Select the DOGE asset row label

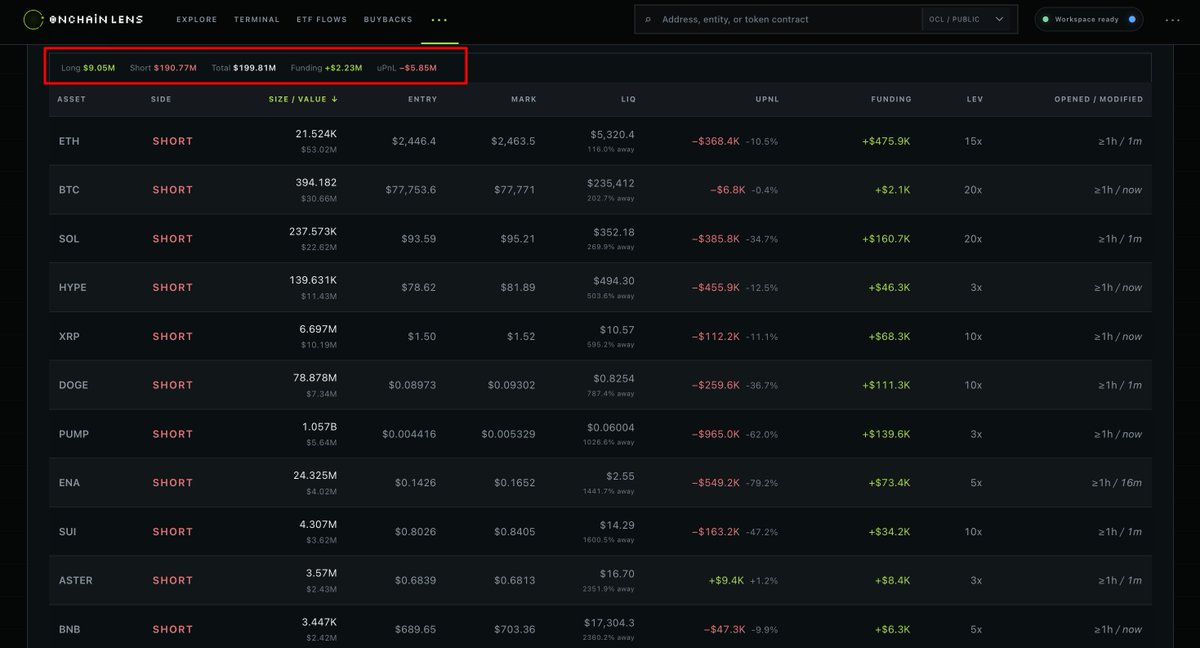click(74, 385)
